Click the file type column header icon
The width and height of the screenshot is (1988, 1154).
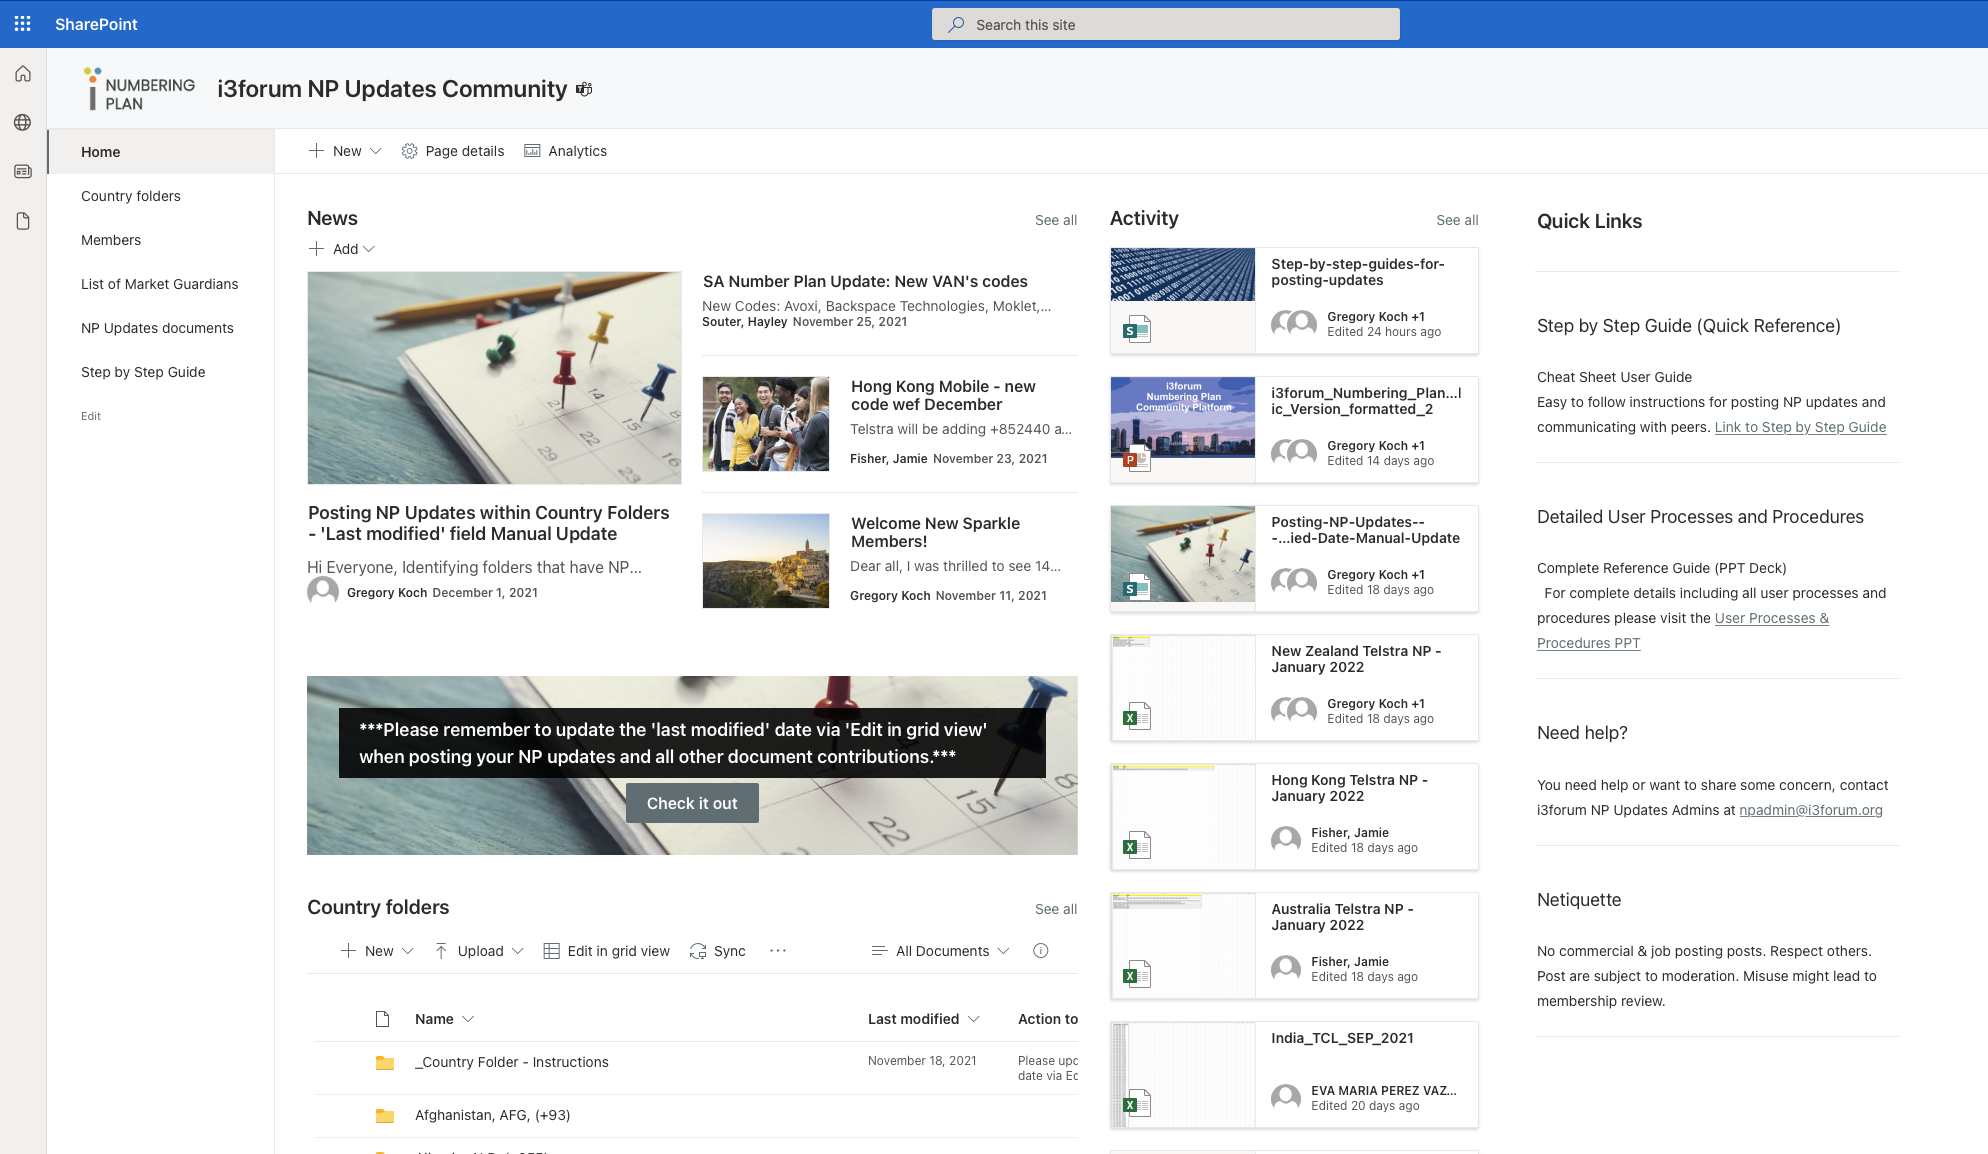pos(382,1019)
